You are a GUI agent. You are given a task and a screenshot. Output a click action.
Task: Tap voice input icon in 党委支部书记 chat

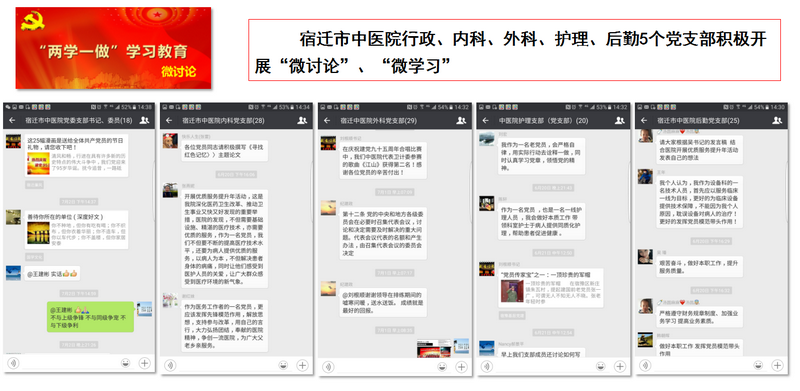pyautogui.click(x=13, y=363)
